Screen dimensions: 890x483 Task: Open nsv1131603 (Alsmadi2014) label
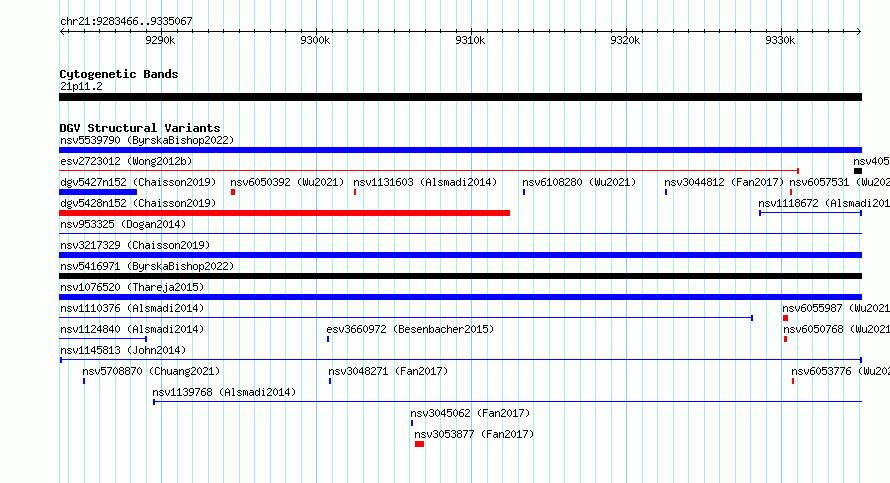click(425, 182)
